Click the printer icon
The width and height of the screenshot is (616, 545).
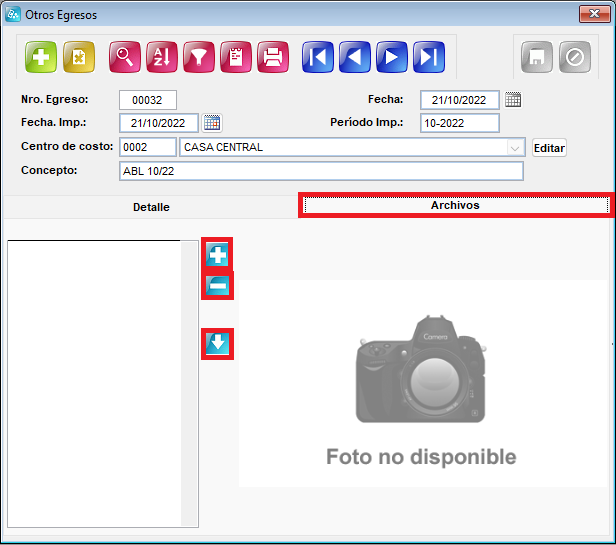pos(273,57)
